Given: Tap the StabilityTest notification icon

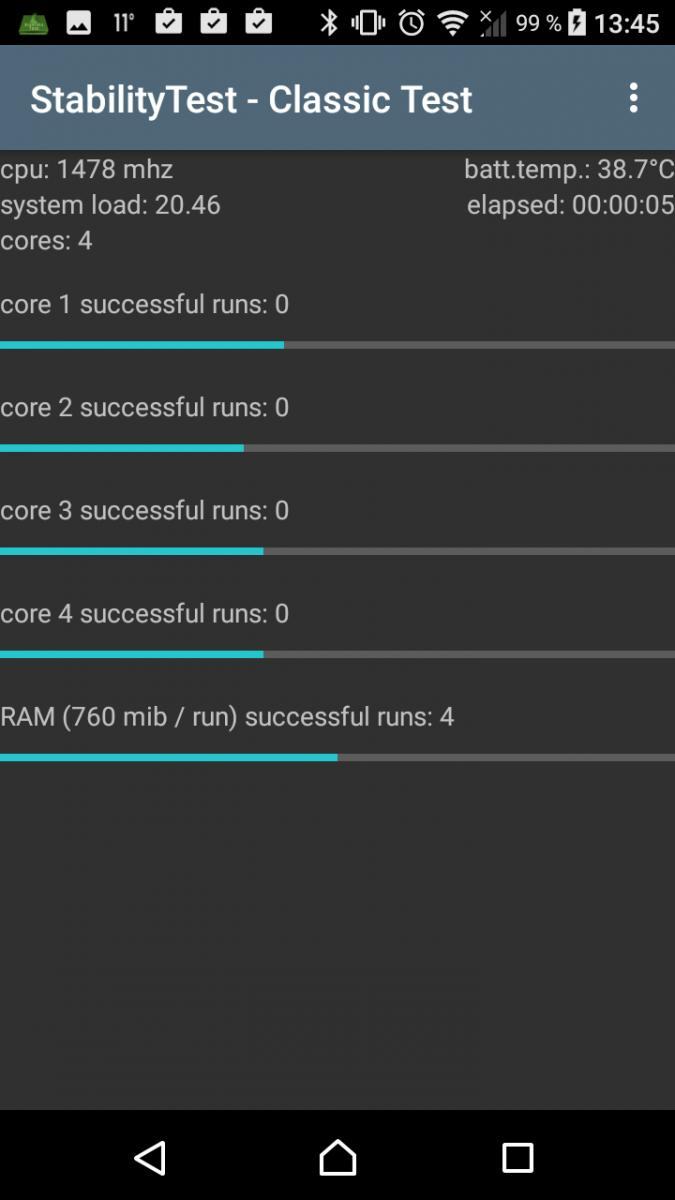Looking at the screenshot, I should [x=34, y=23].
